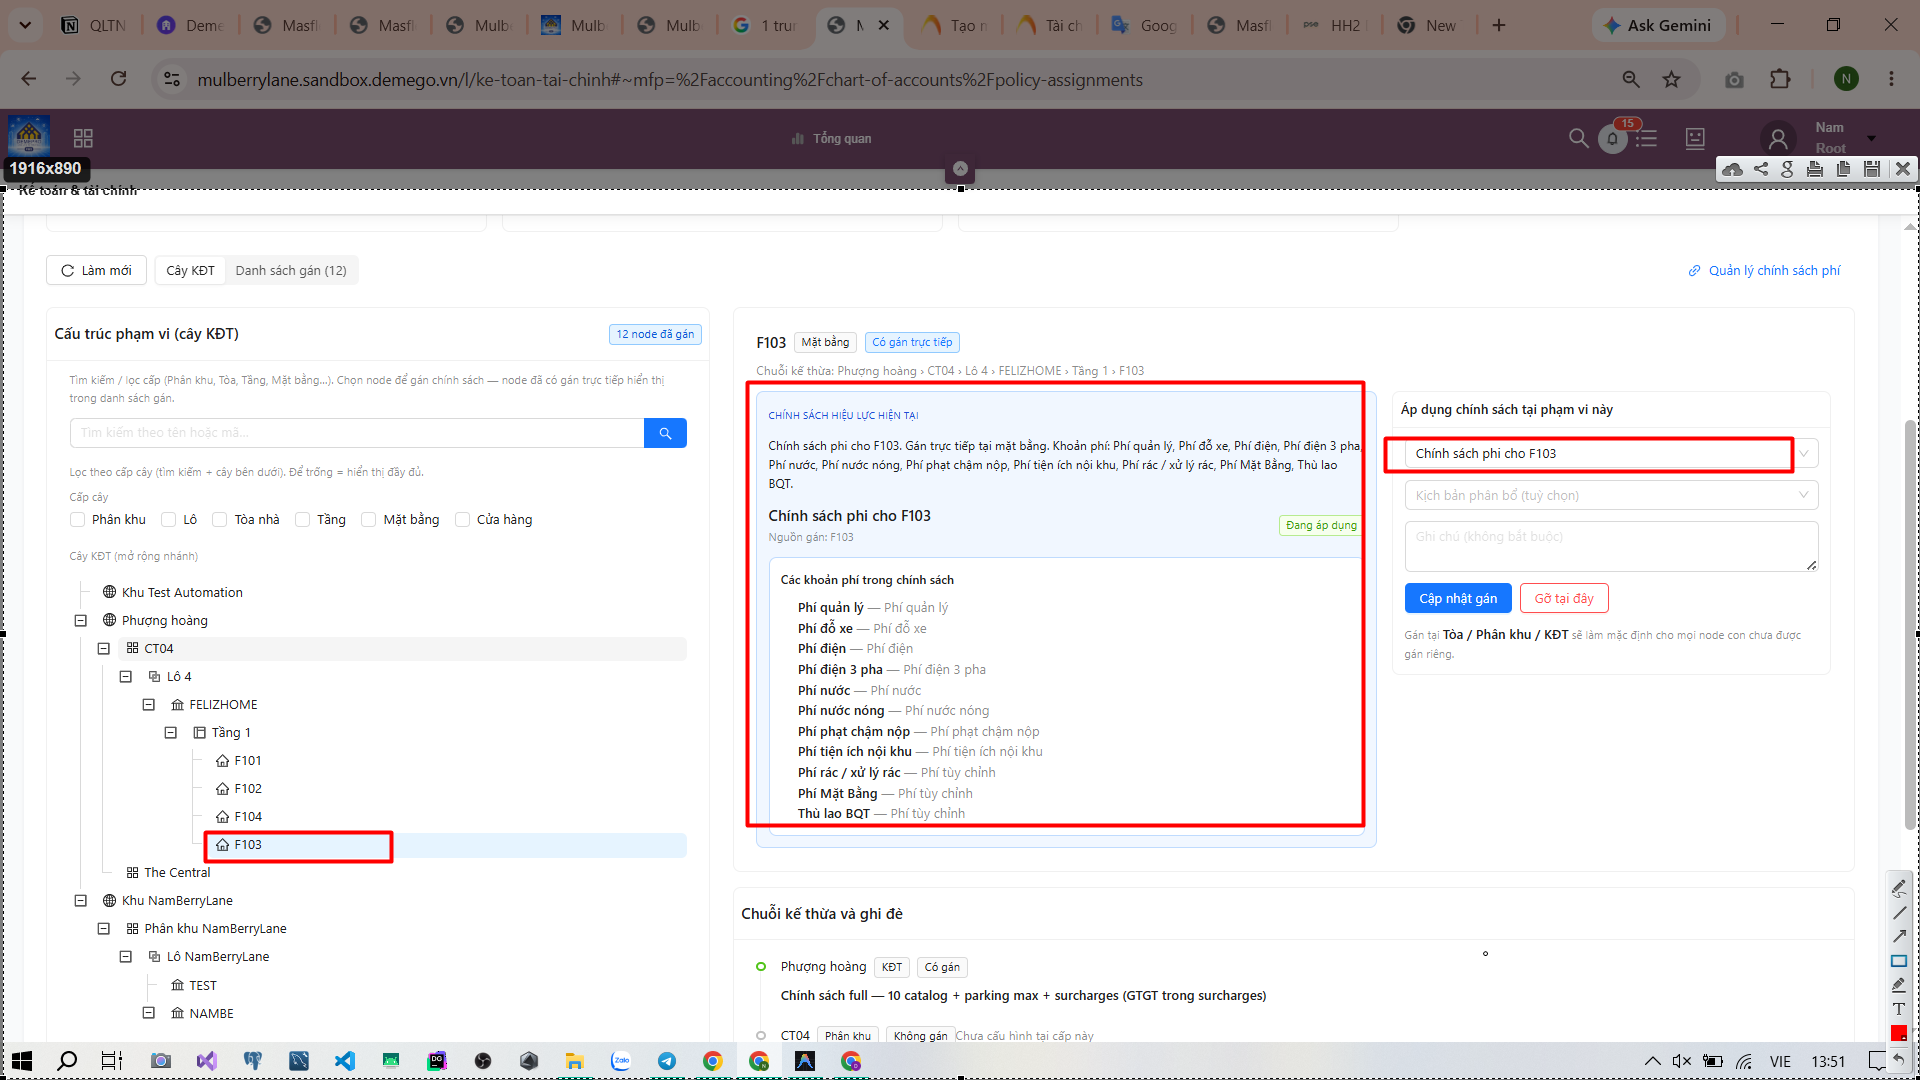Copy the screenshot with Lightshot copy icon
Viewport: 1920px width, 1080px height.
[x=1843, y=169]
